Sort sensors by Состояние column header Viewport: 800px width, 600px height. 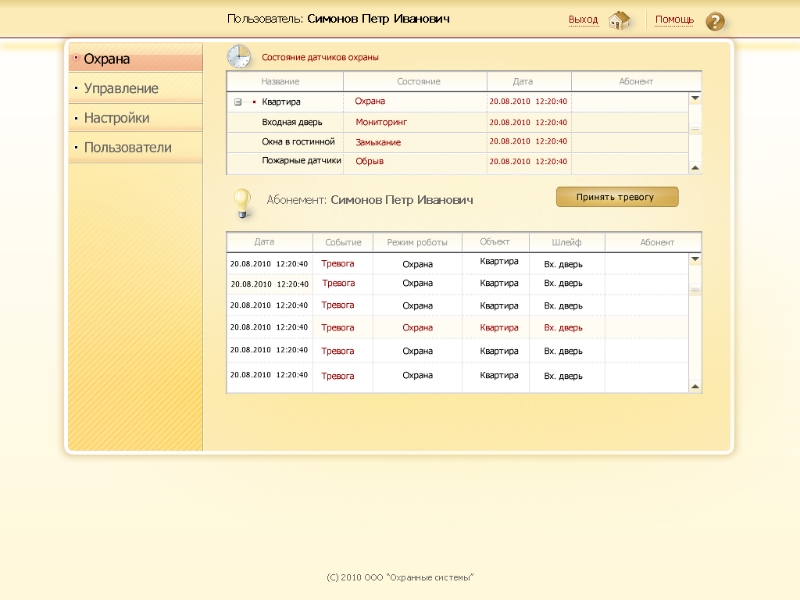(x=415, y=82)
